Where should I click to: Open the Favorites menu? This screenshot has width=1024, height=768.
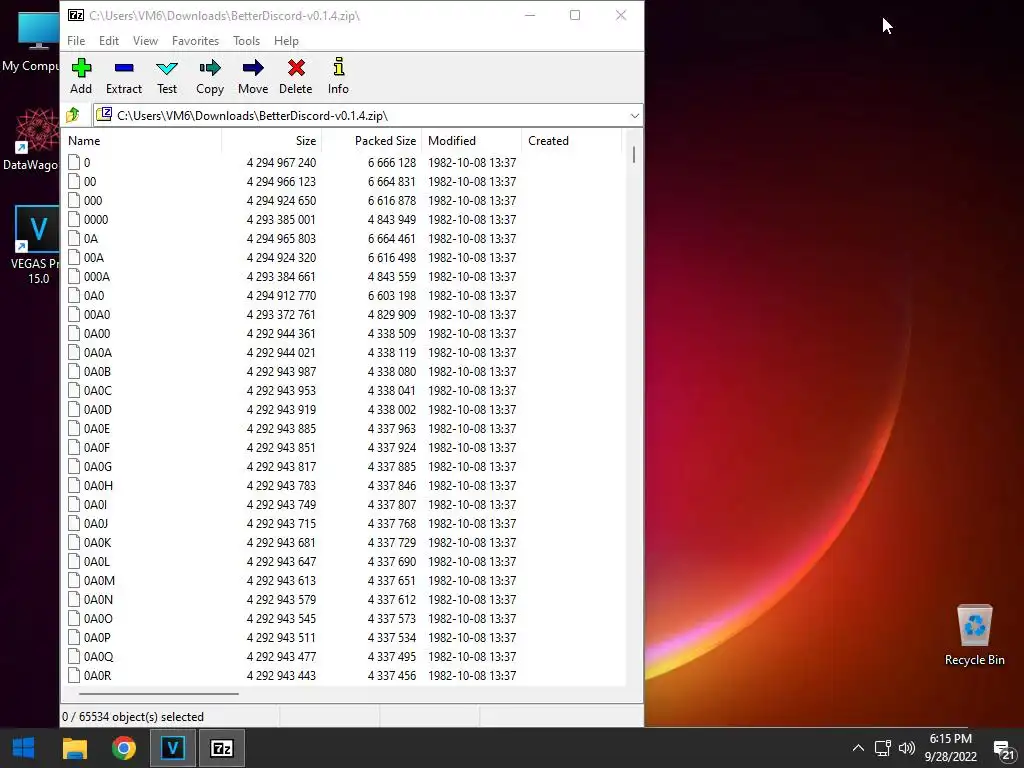(x=195, y=40)
